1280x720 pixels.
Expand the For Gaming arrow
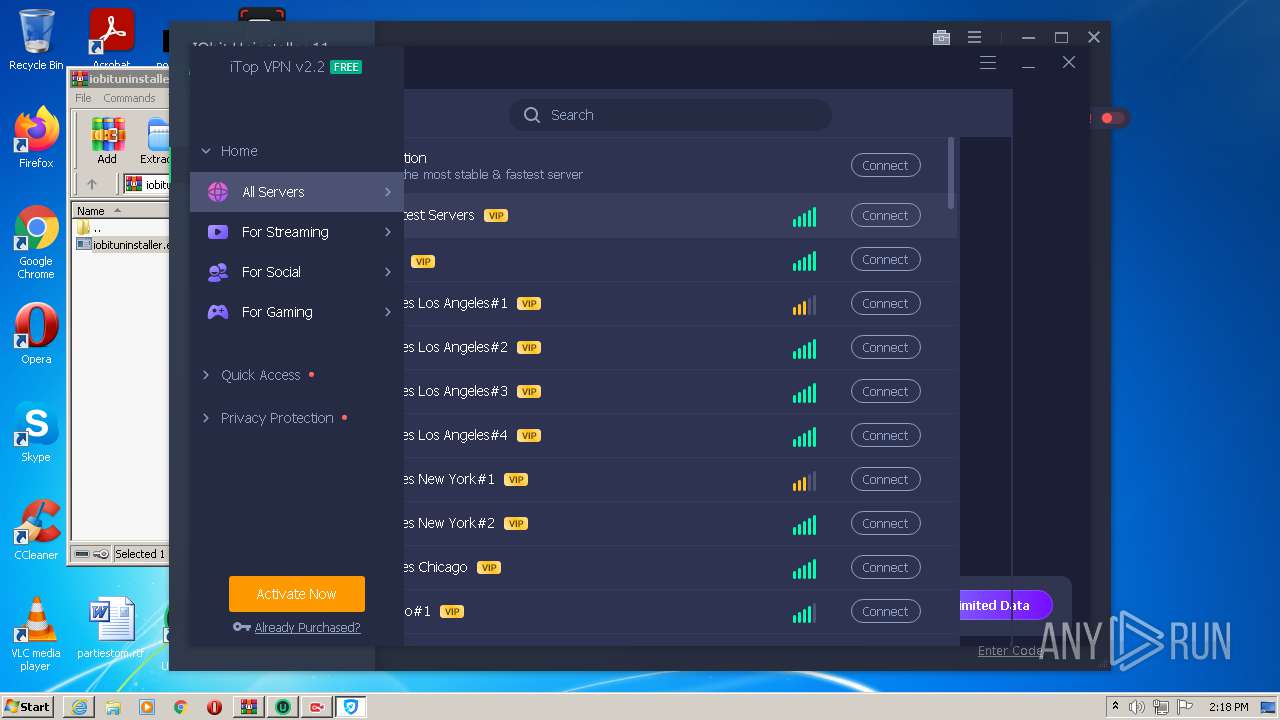[x=388, y=312]
